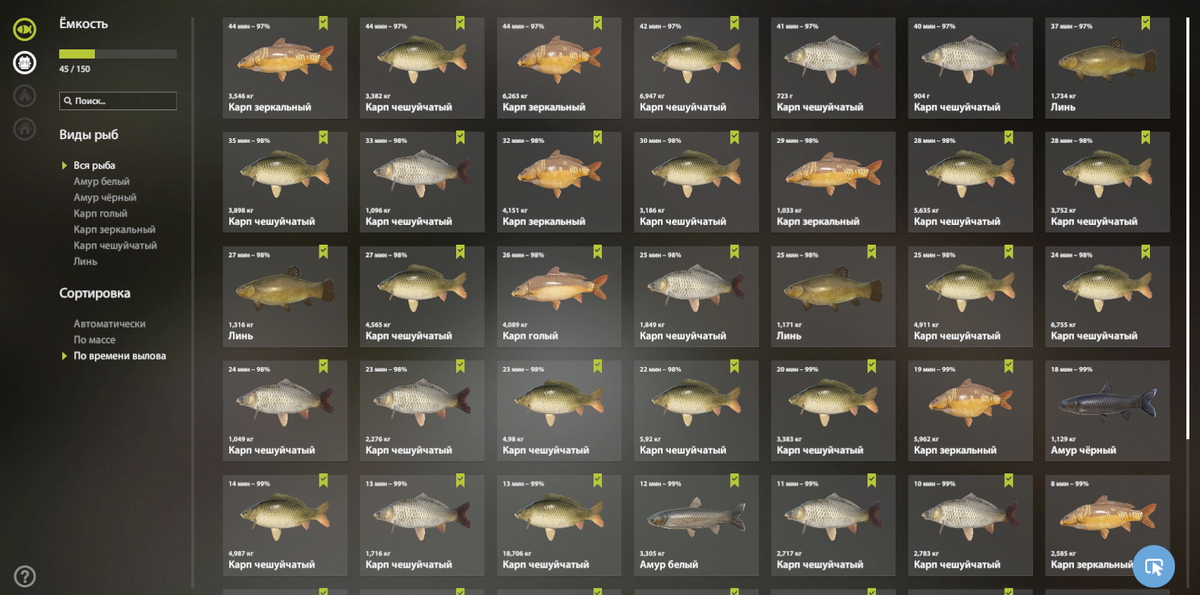Show only Линь in fish types
The height and width of the screenshot is (595, 1200).
(85, 261)
